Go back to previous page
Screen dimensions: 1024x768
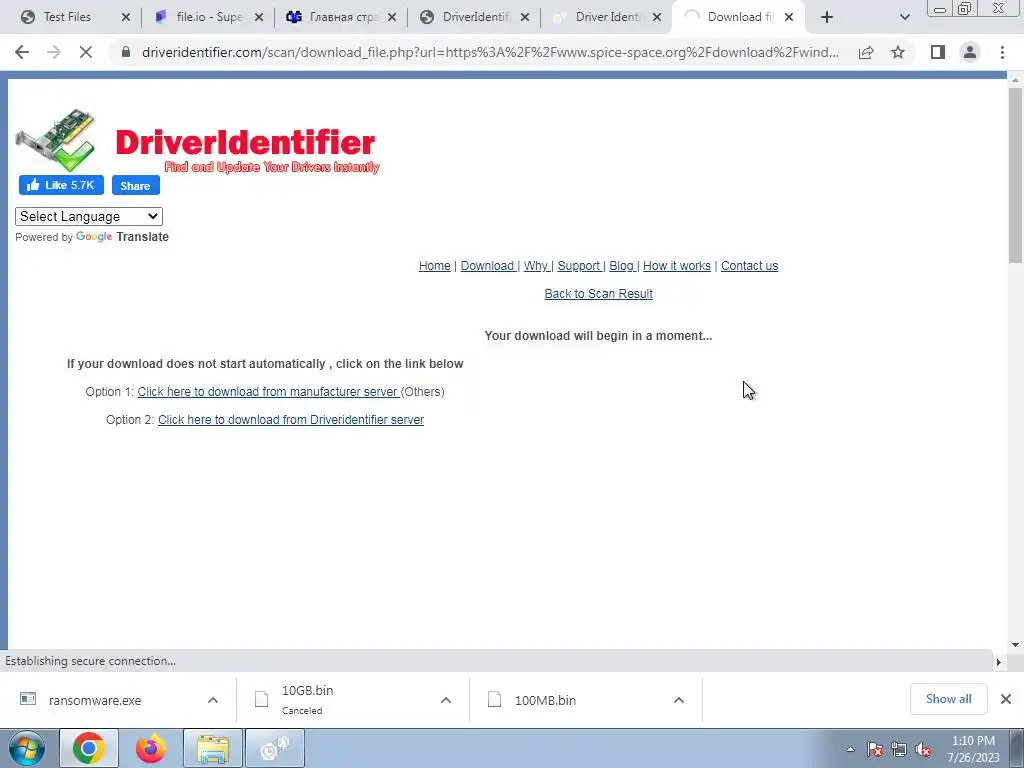tap(22, 52)
